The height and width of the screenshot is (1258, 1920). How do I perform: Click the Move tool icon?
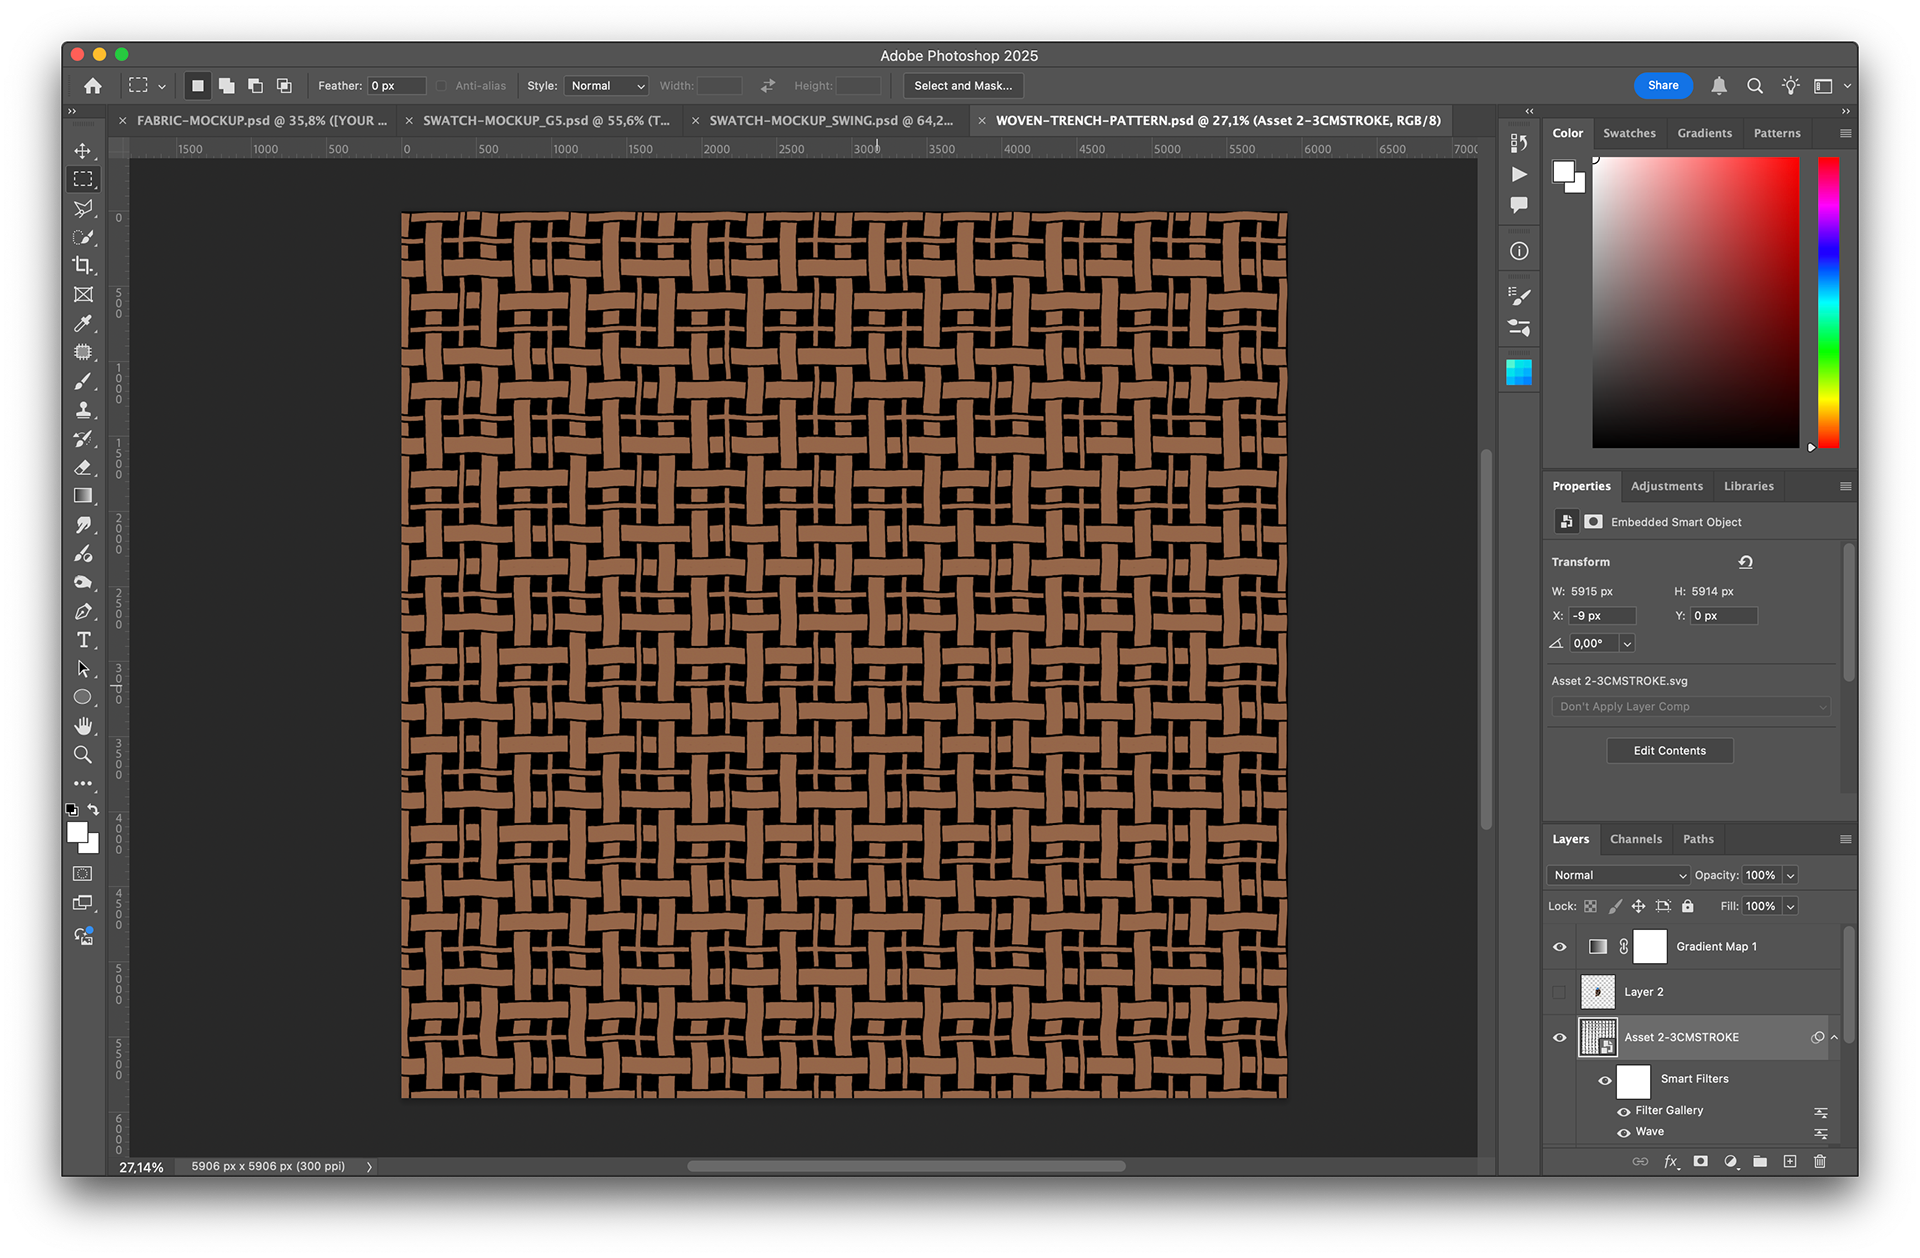83,151
